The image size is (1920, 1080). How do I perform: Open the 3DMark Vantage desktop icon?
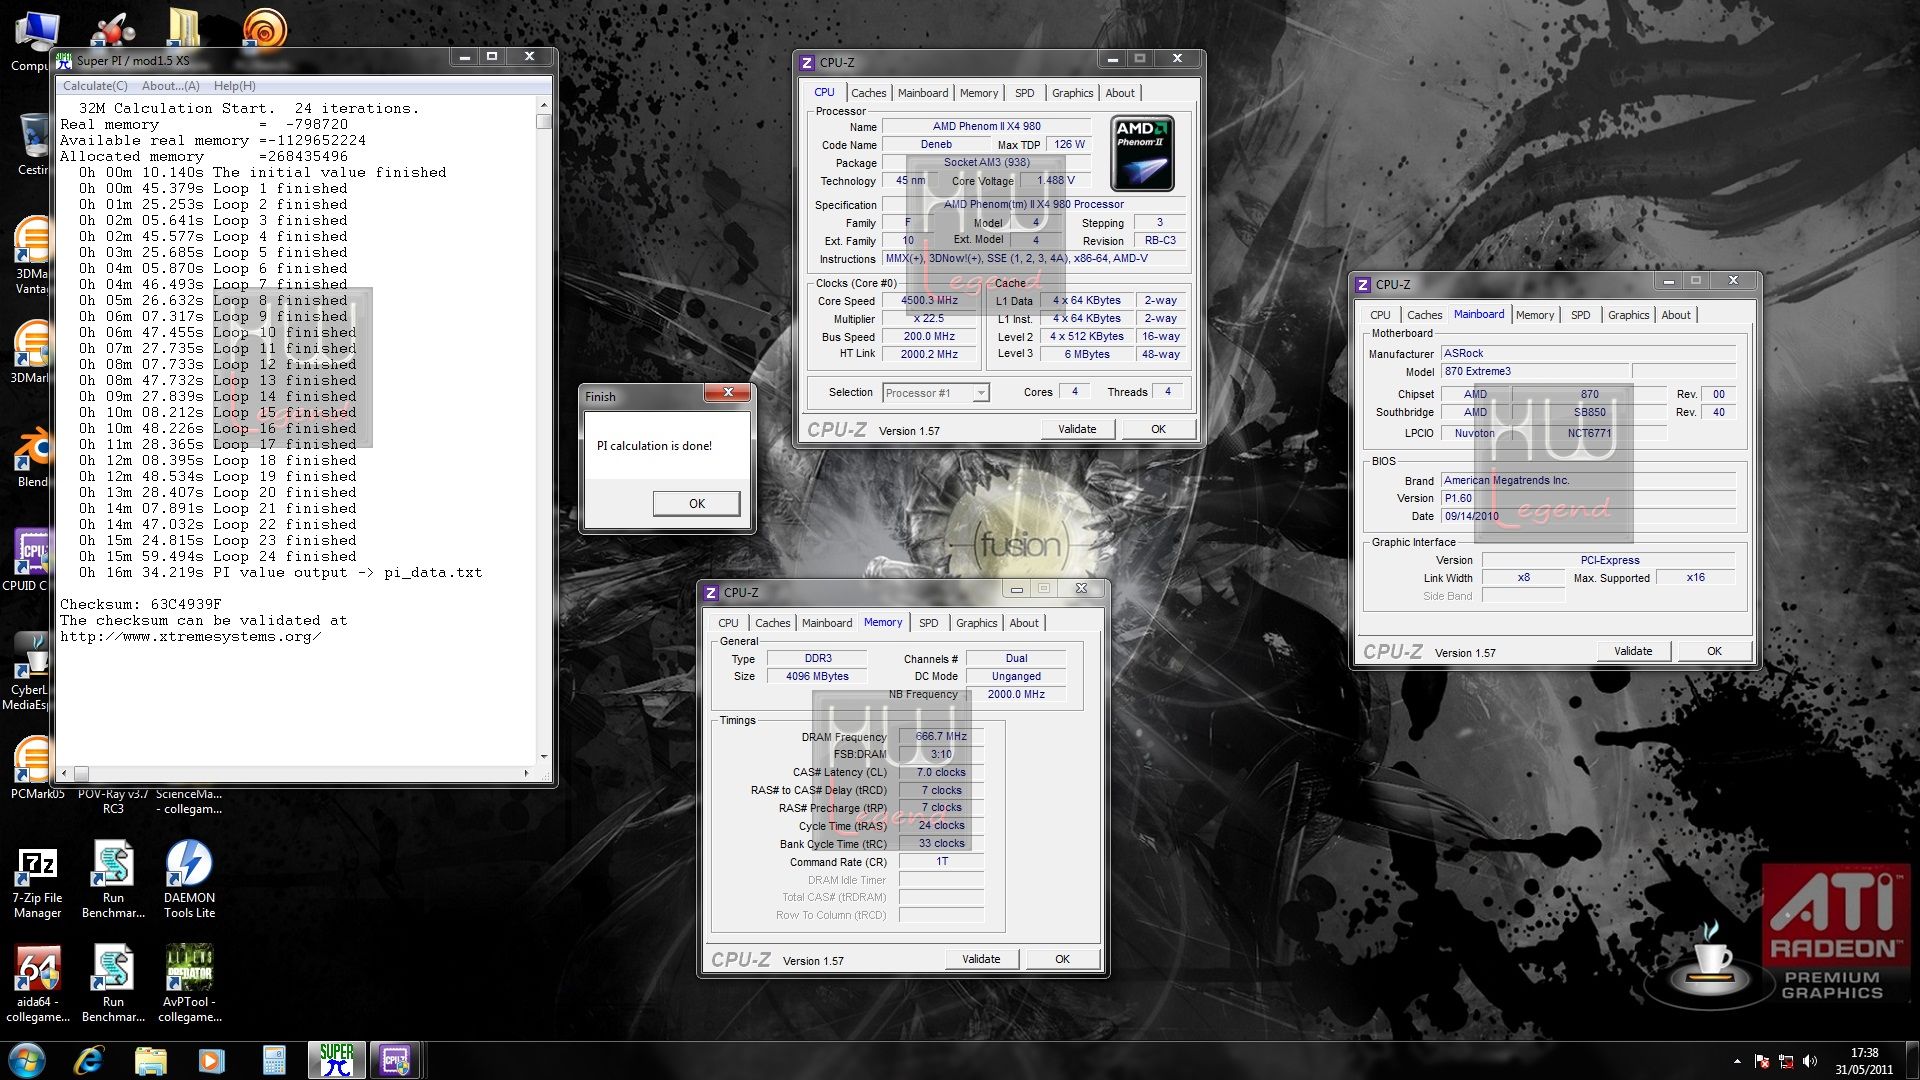click(30, 255)
